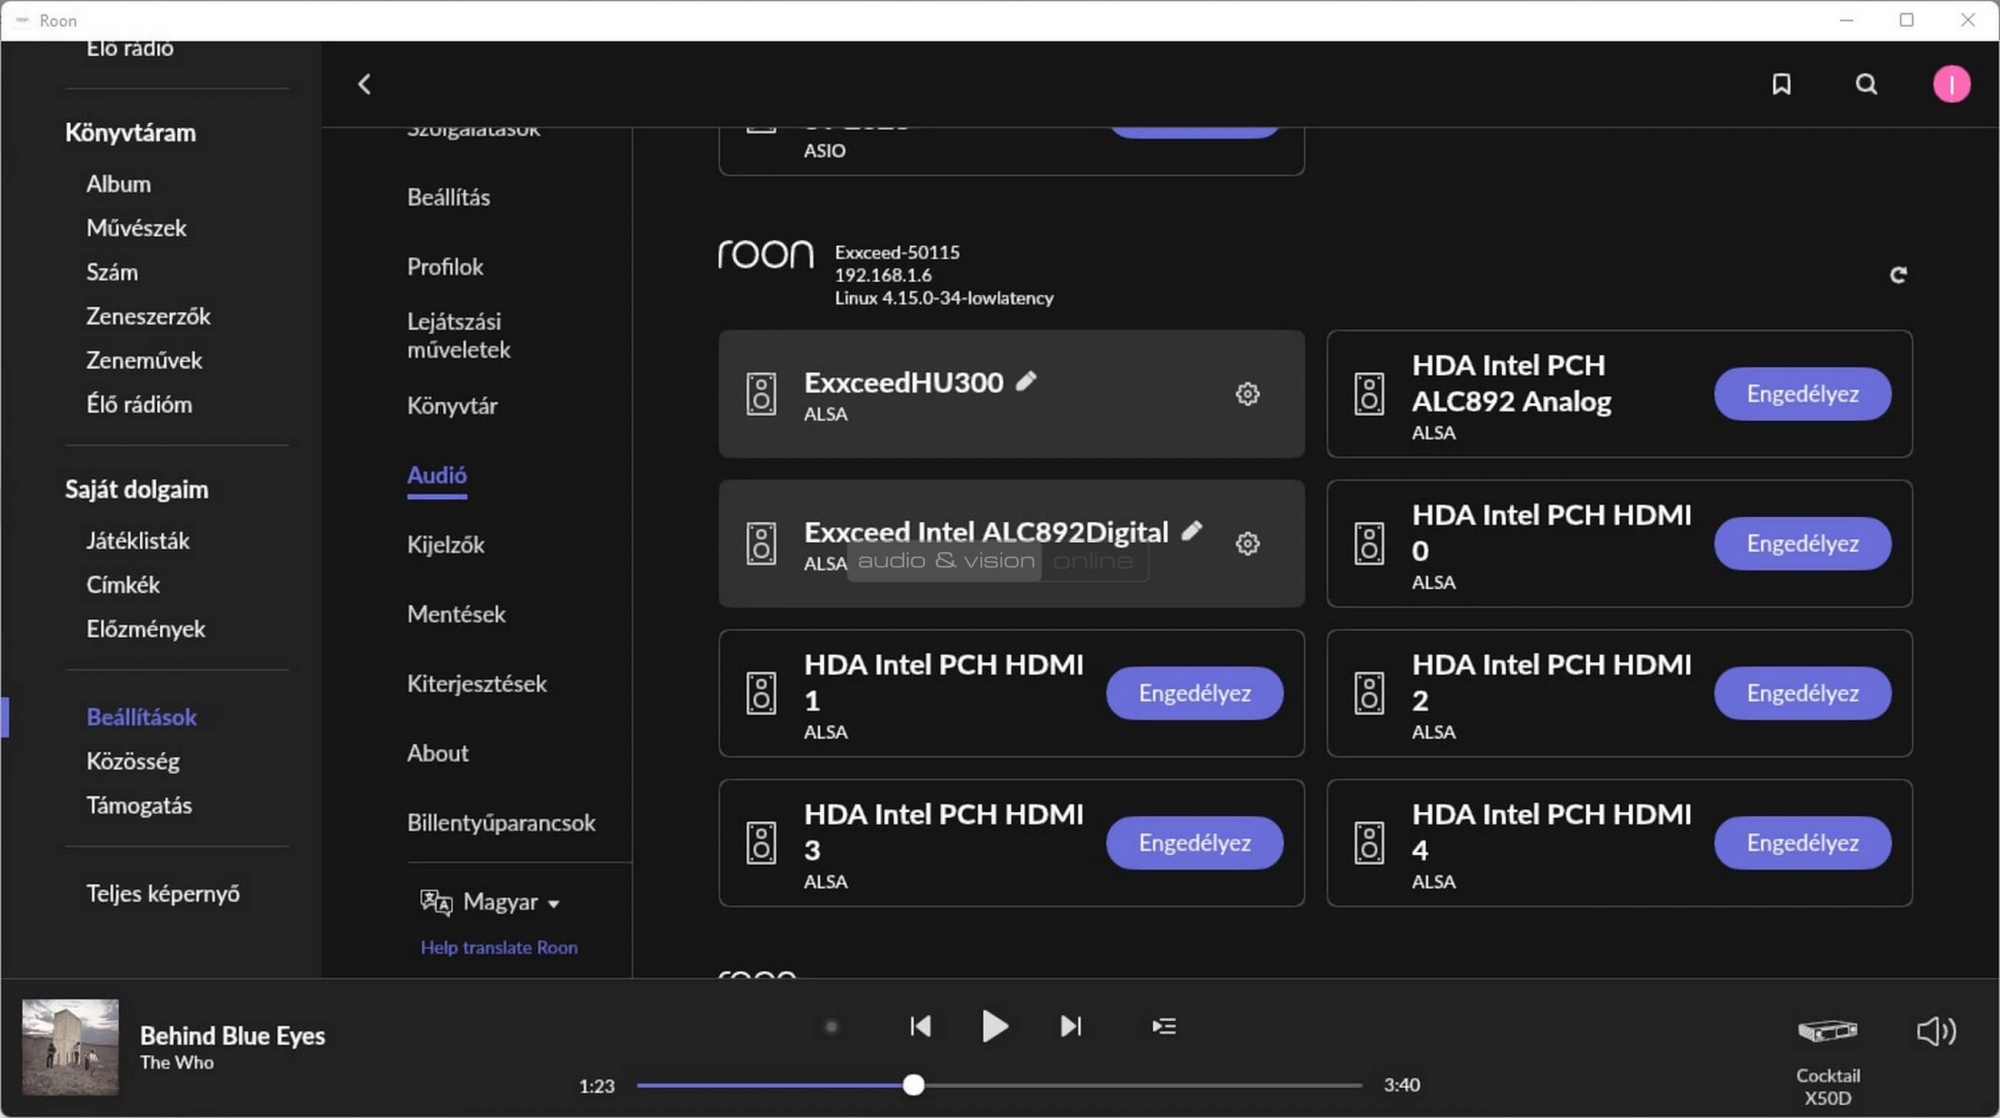The image size is (2000, 1118).
Task: Open the Mentések tab
Action: (x=456, y=614)
